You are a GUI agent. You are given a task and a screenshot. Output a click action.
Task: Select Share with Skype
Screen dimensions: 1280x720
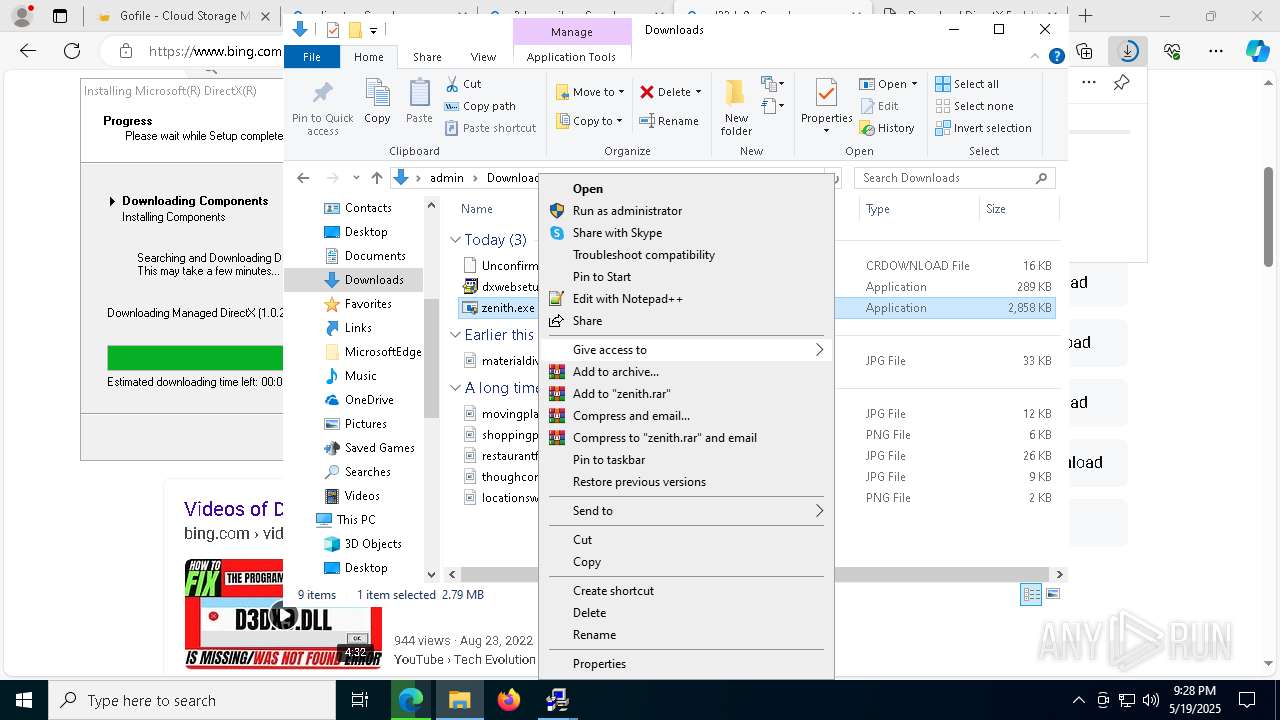[617, 233]
